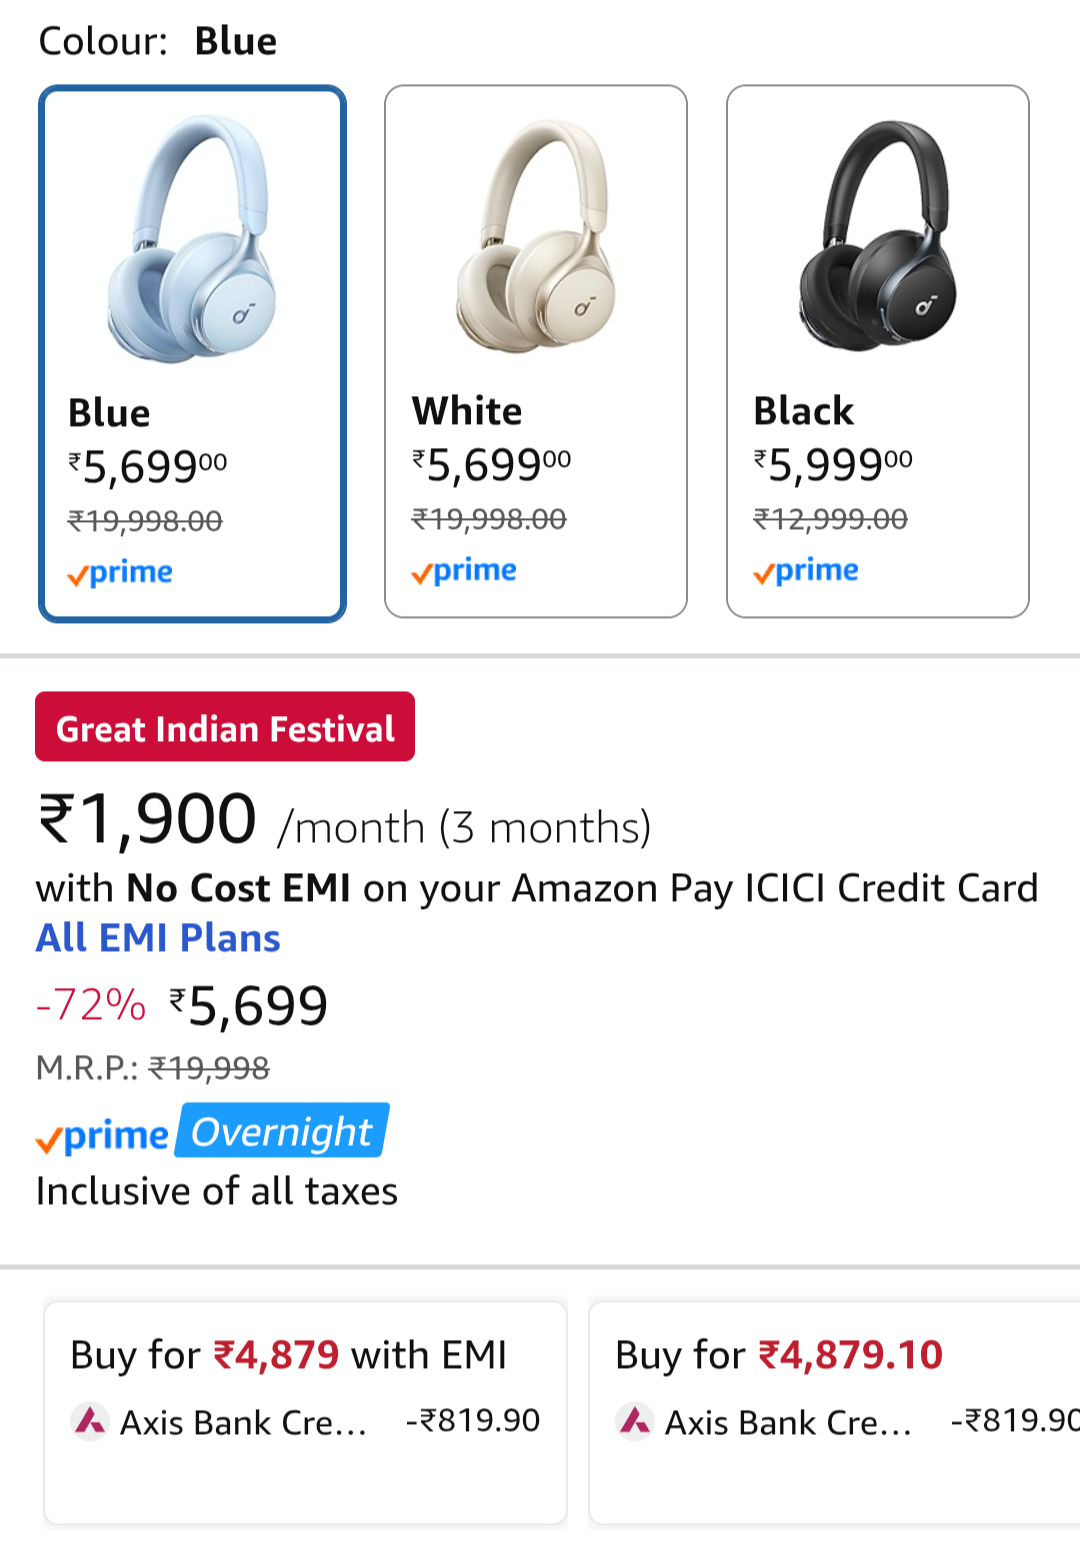Tap the blue headphones product image
The image size is (1080, 1547).
192,238
